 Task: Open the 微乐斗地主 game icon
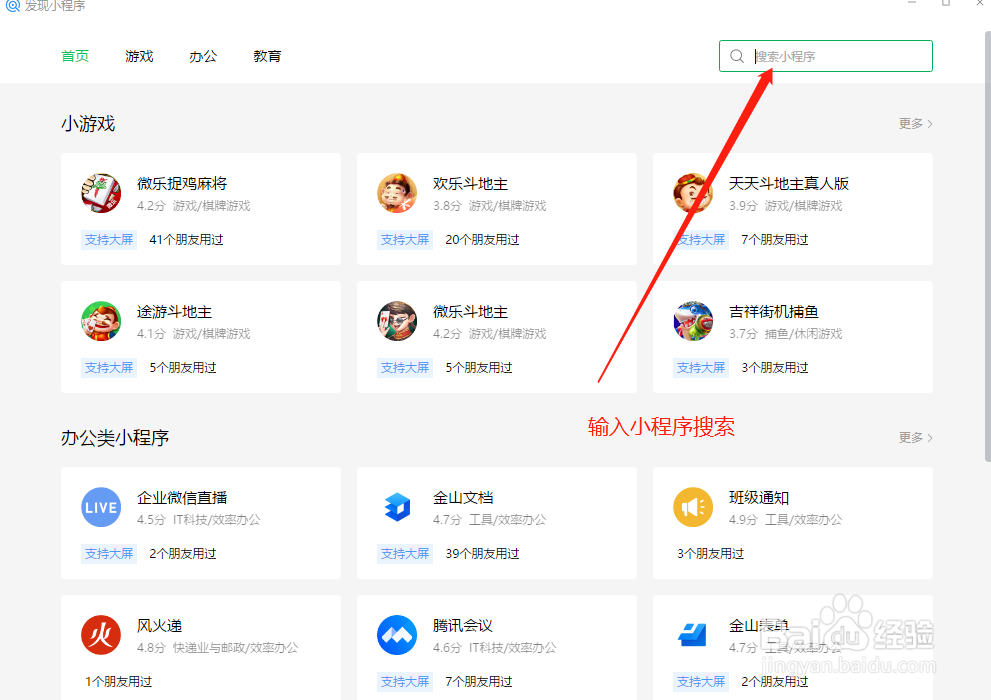click(x=397, y=321)
